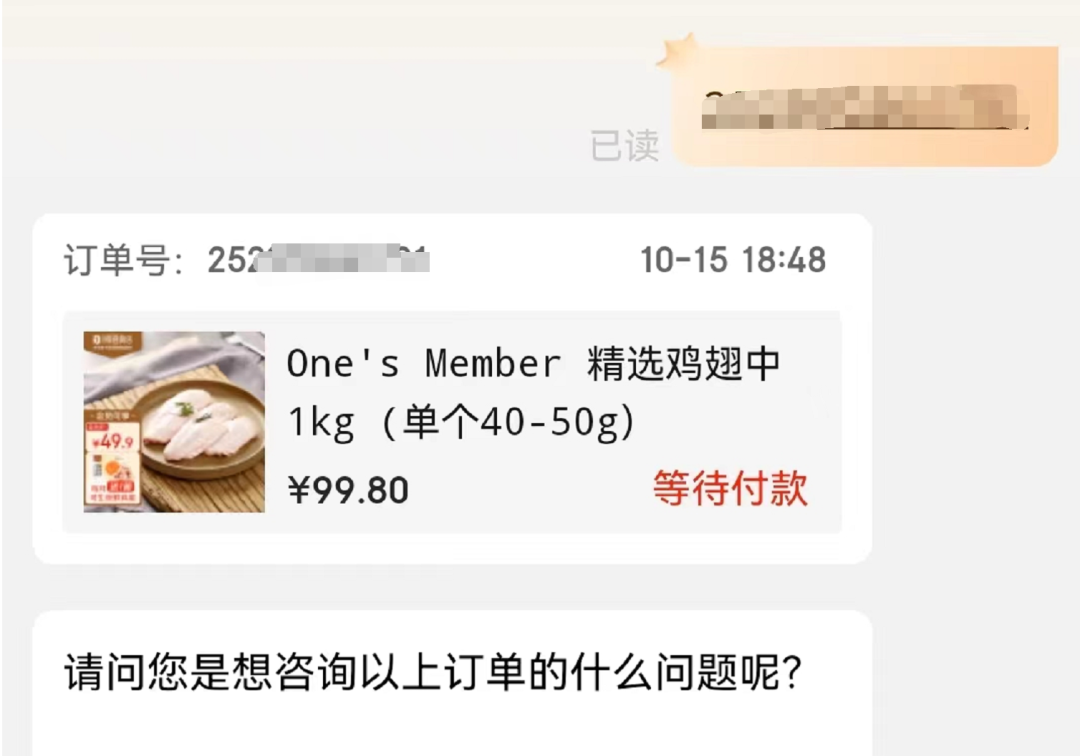Select the white order card header area

[x=452, y=260]
